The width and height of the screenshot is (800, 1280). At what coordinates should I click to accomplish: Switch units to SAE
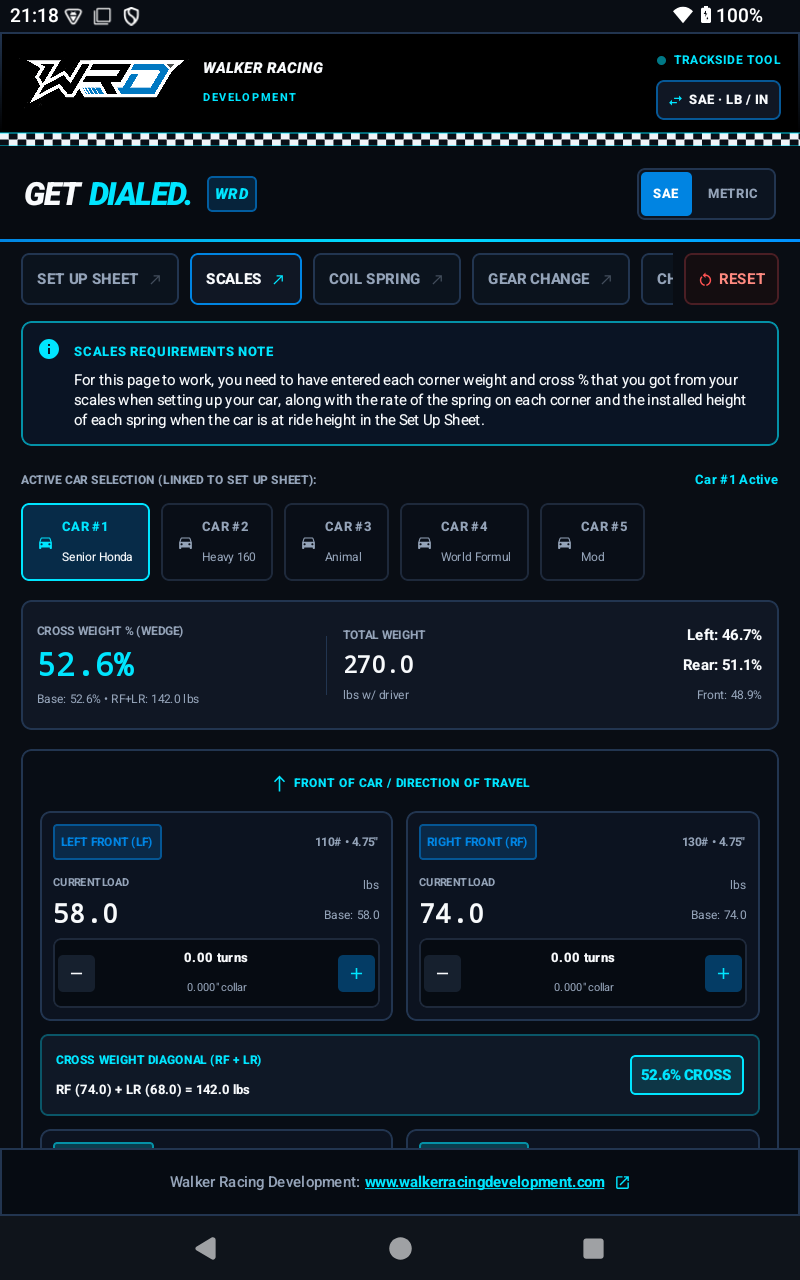[x=666, y=194]
